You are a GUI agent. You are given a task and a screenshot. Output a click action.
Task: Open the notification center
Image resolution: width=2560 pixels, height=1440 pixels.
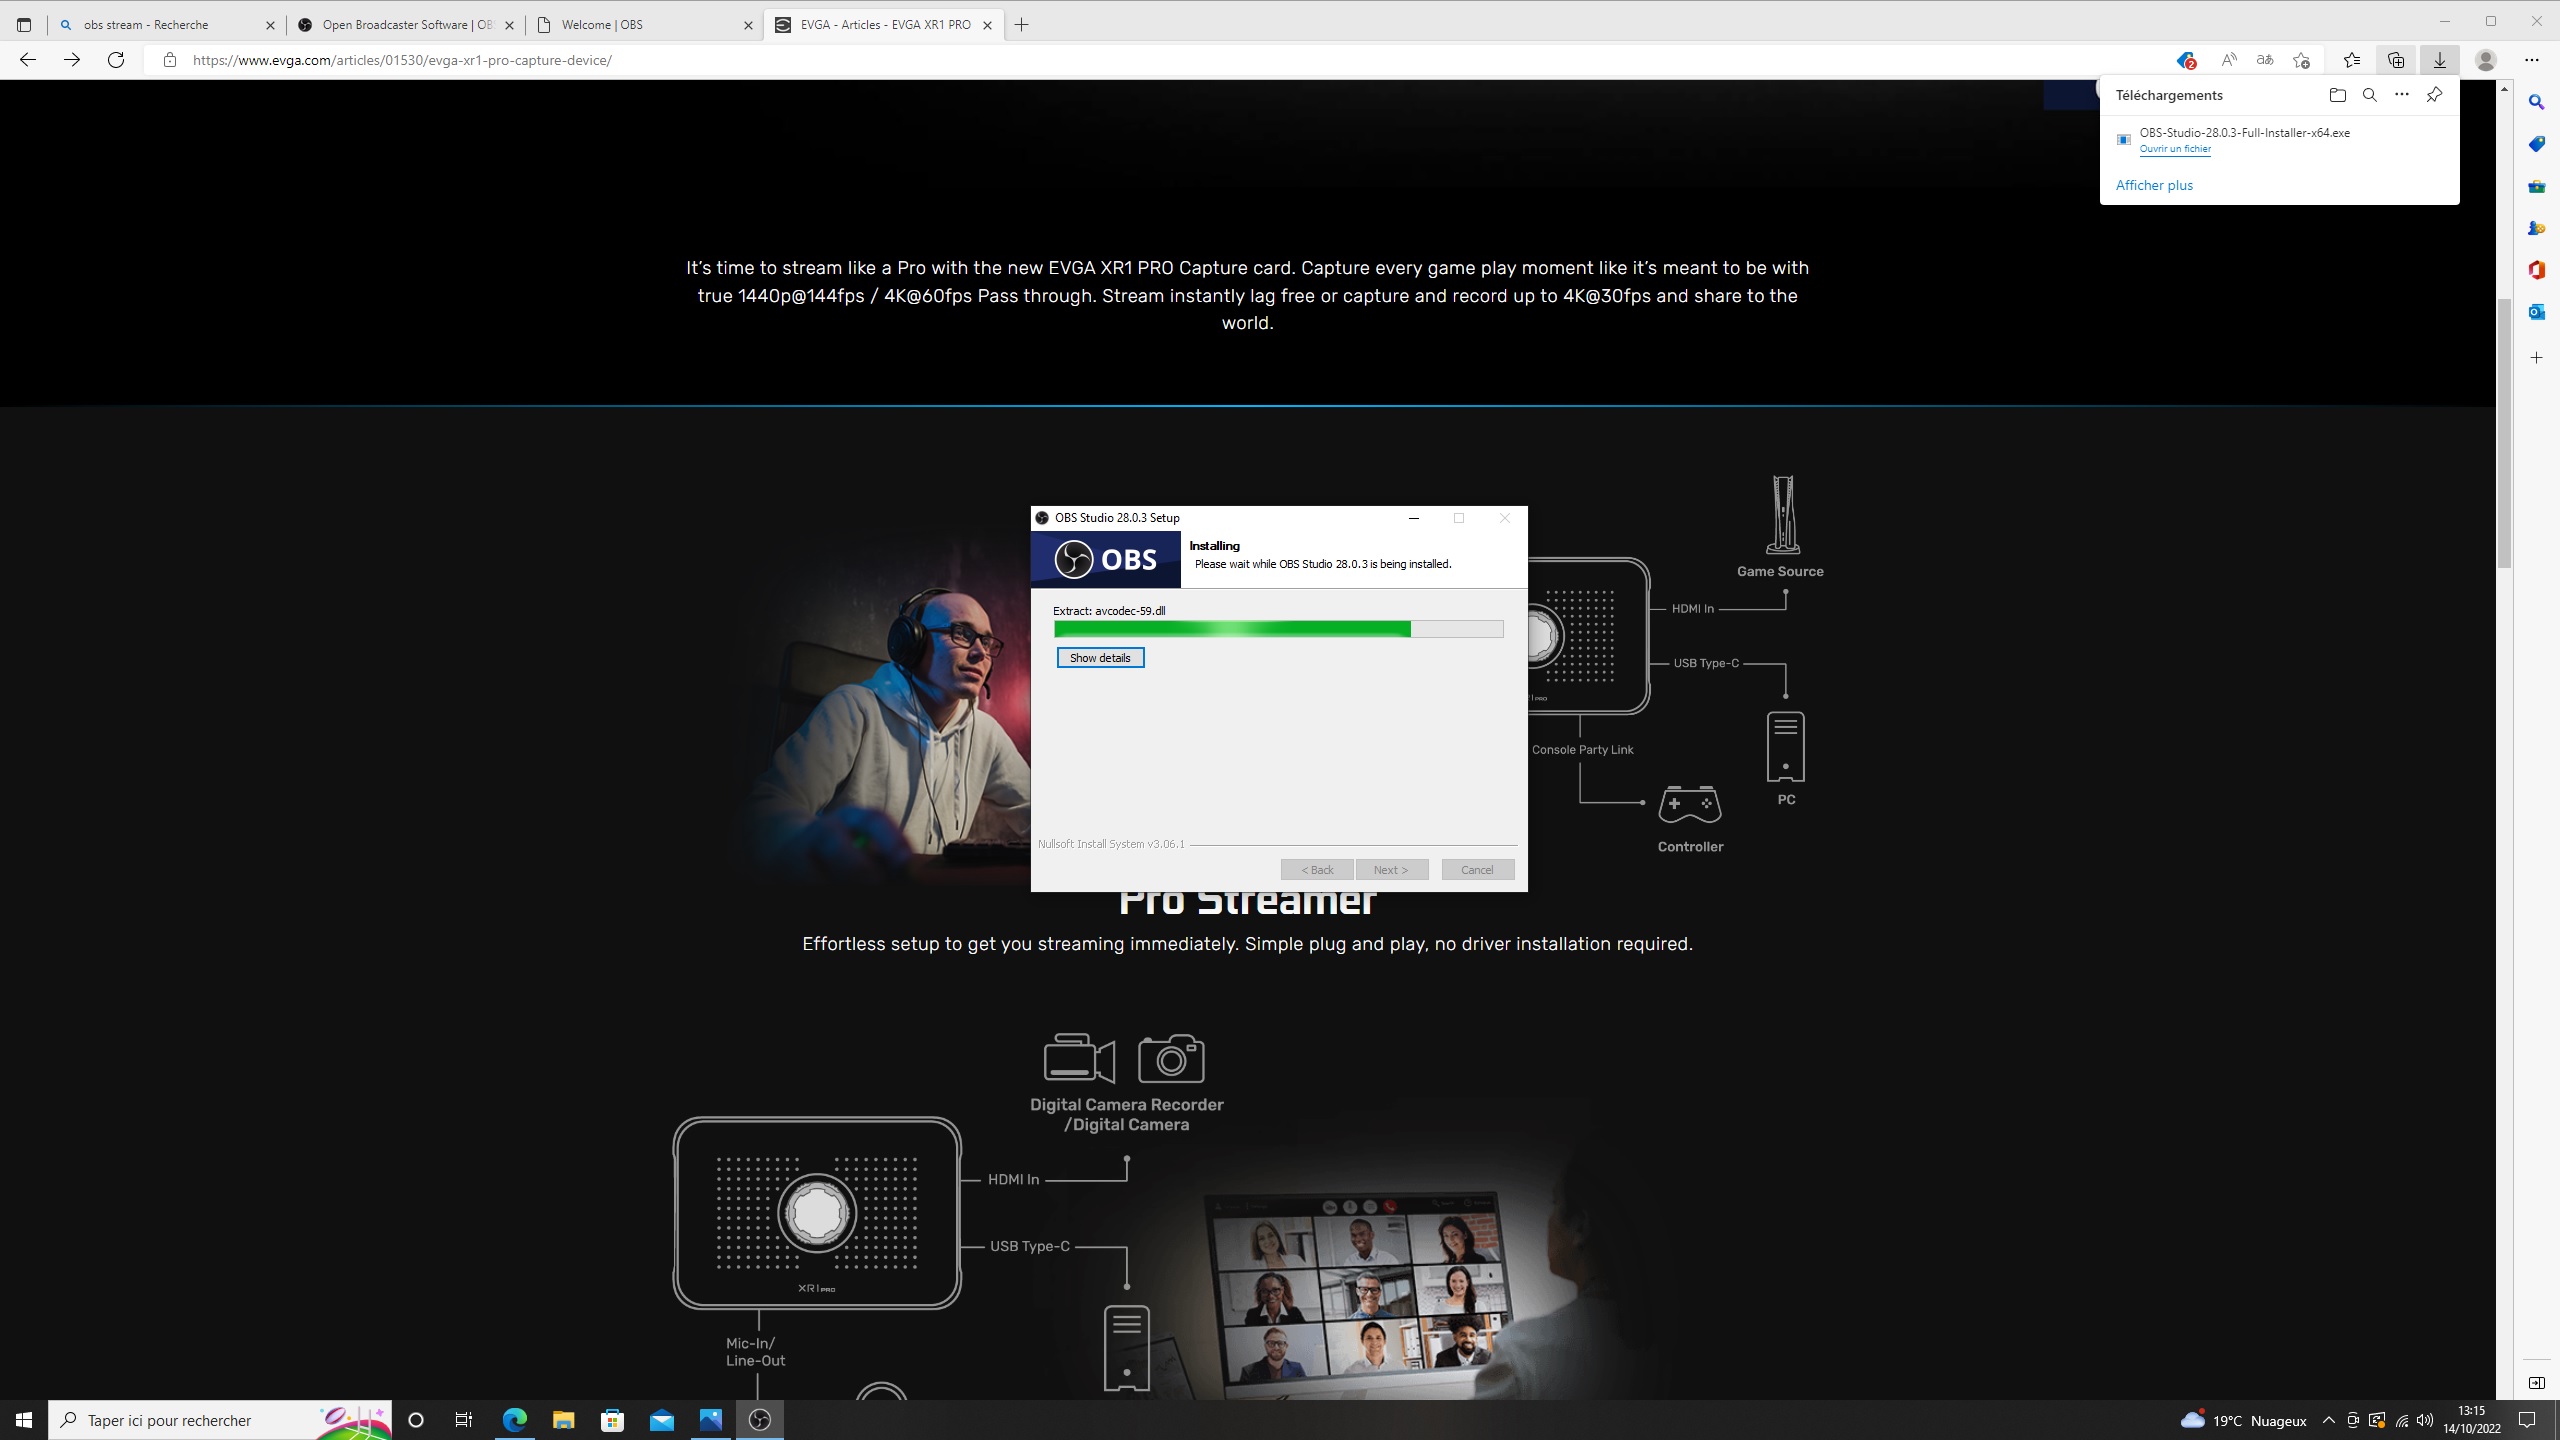[x=2527, y=1420]
